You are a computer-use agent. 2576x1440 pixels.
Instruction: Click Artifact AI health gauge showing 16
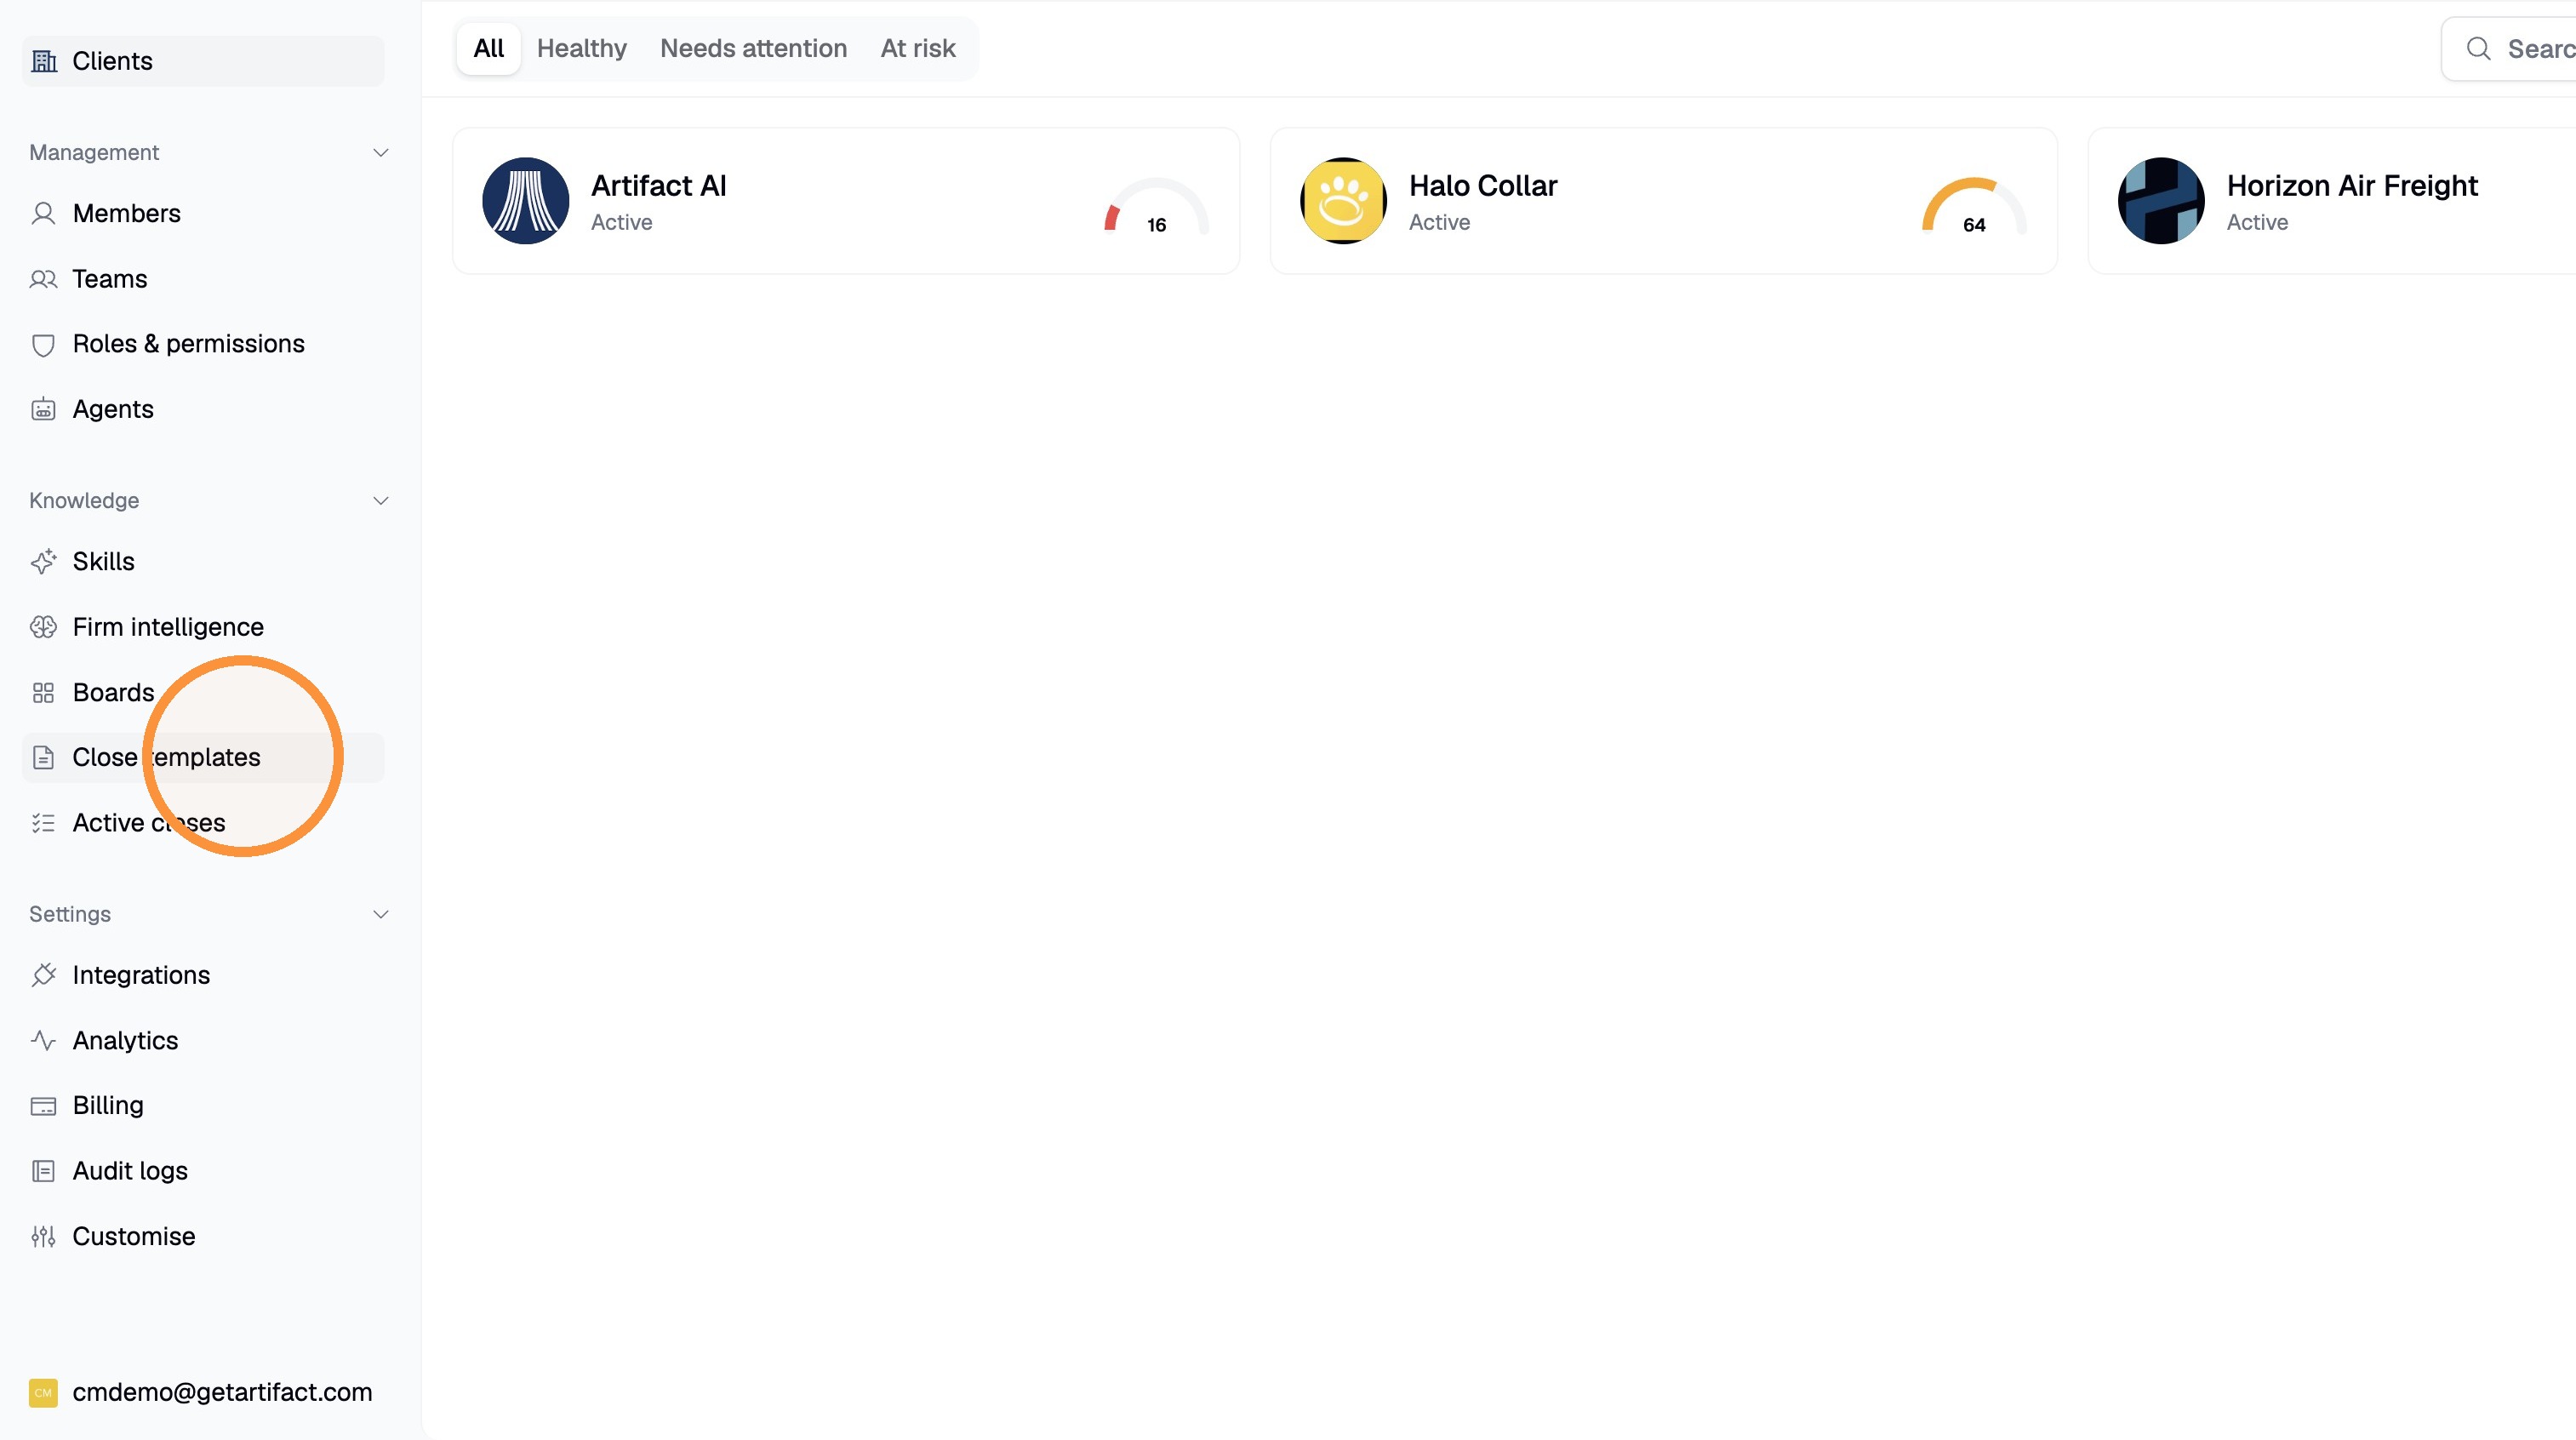pos(1156,206)
